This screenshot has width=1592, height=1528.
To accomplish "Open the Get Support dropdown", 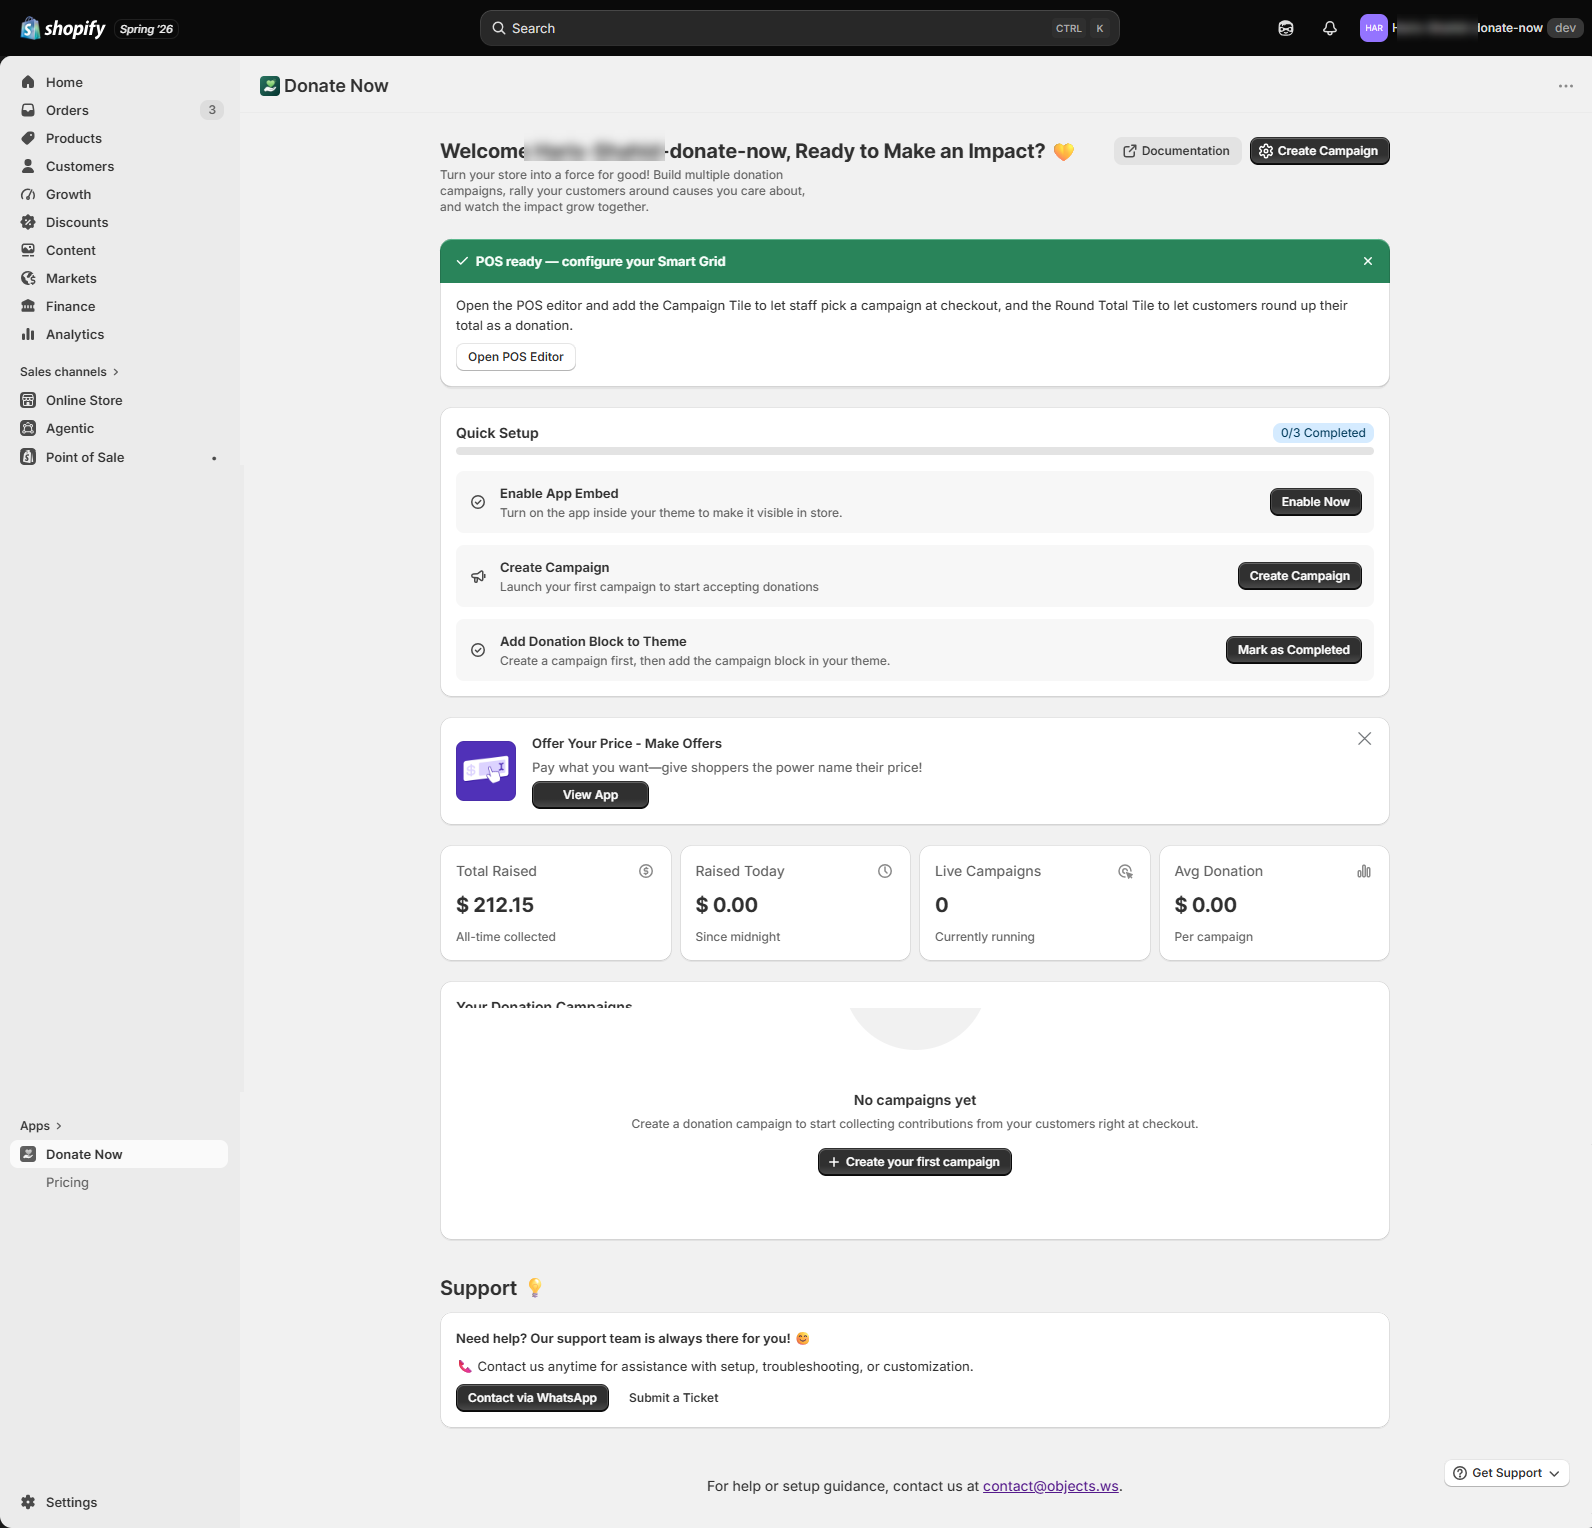I will tap(1507, 1473).
